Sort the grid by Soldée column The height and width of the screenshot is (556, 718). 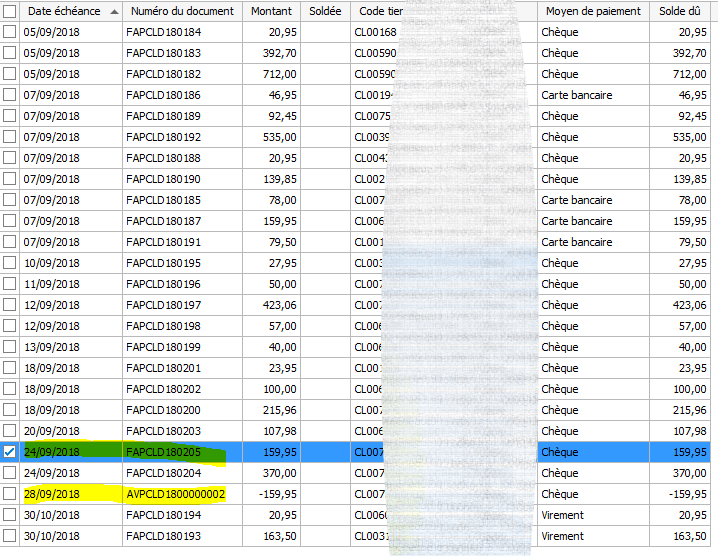tap(323, 11)
